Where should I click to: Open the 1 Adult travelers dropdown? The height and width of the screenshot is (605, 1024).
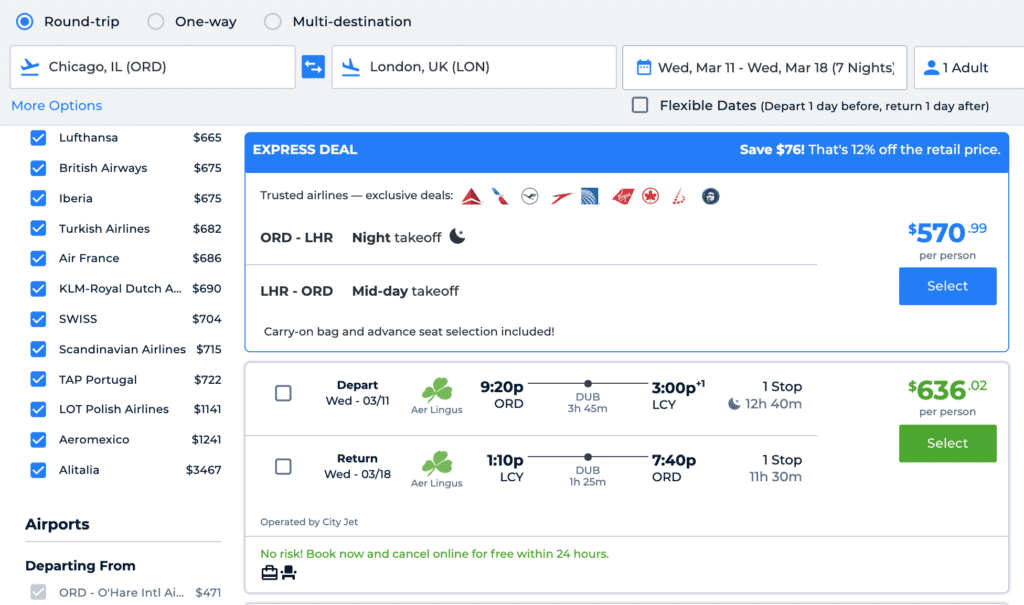[966, 67]
